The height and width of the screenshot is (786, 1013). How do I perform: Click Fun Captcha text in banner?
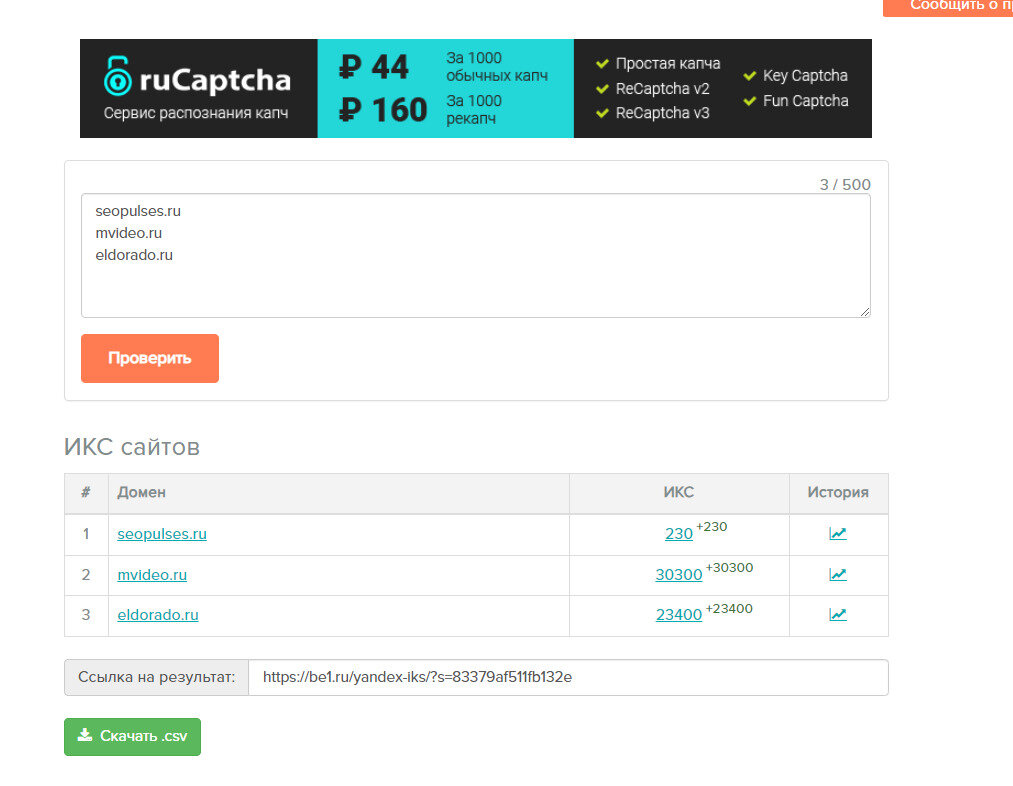(x=806, y=101)
